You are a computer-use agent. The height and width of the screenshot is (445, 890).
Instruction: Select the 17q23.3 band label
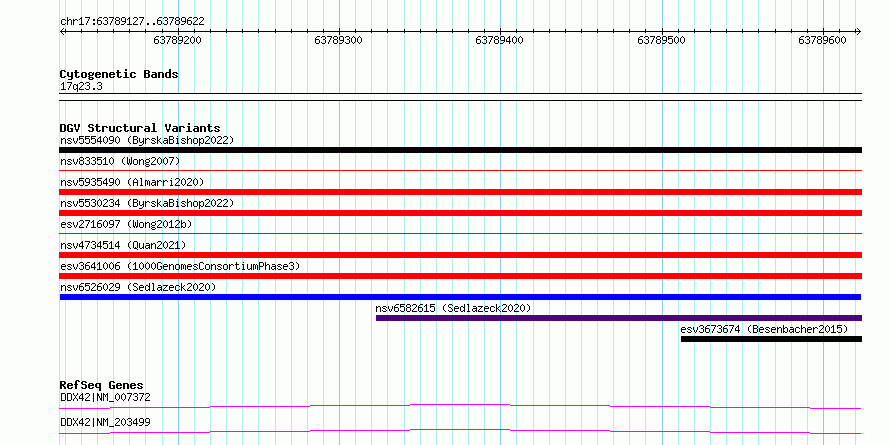(81, 87)
